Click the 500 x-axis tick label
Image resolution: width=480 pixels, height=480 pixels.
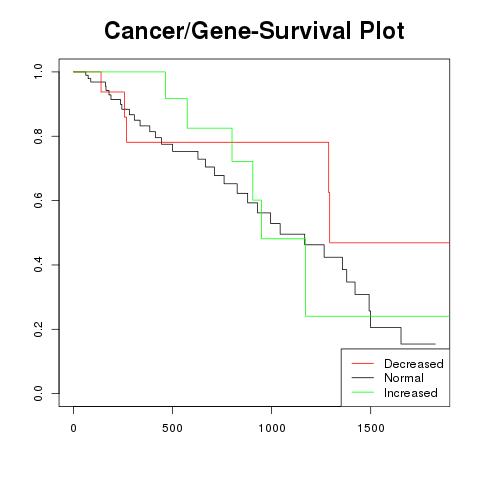click(x=172, y=428)
